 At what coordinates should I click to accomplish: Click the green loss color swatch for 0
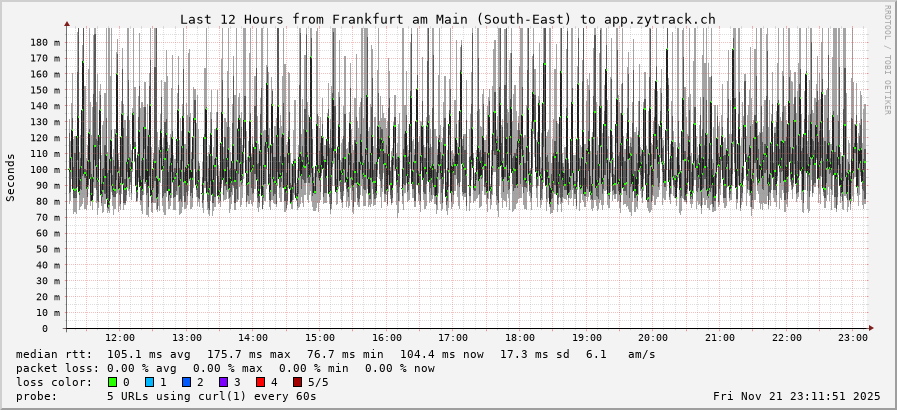pos(113,382)
